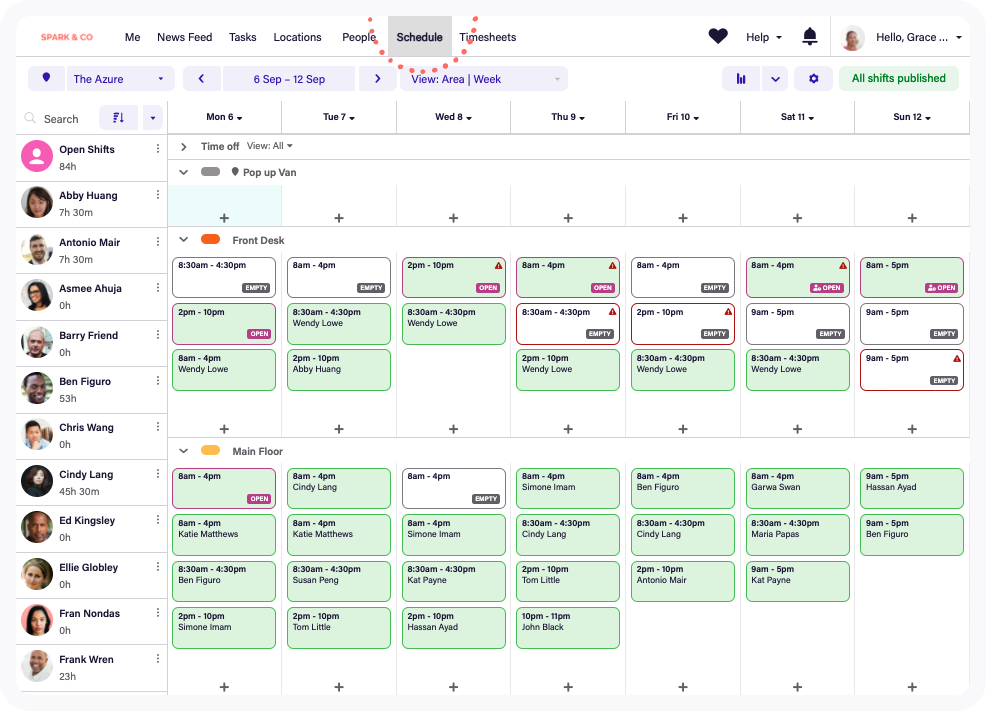
Task: Add shift to Pop up Van Monday
Action: 224,218
